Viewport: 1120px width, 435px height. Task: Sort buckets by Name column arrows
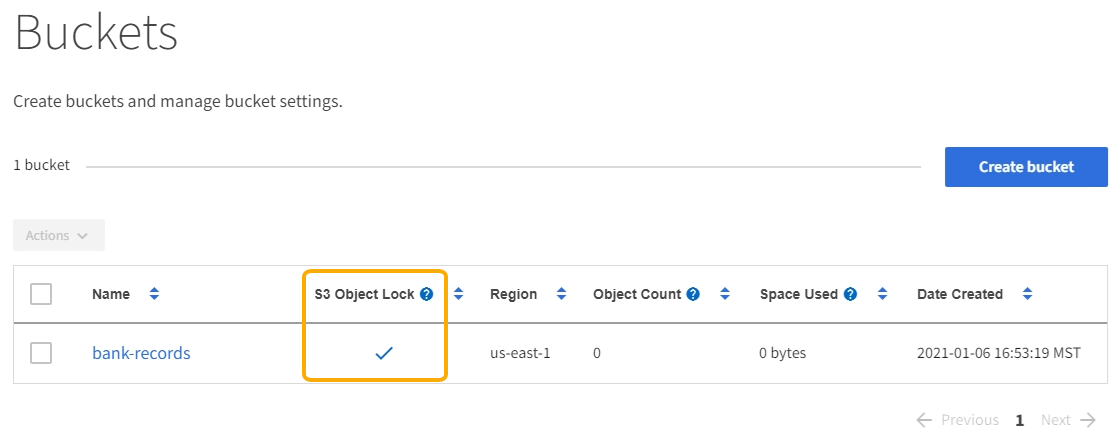click(x=154, y=294)
